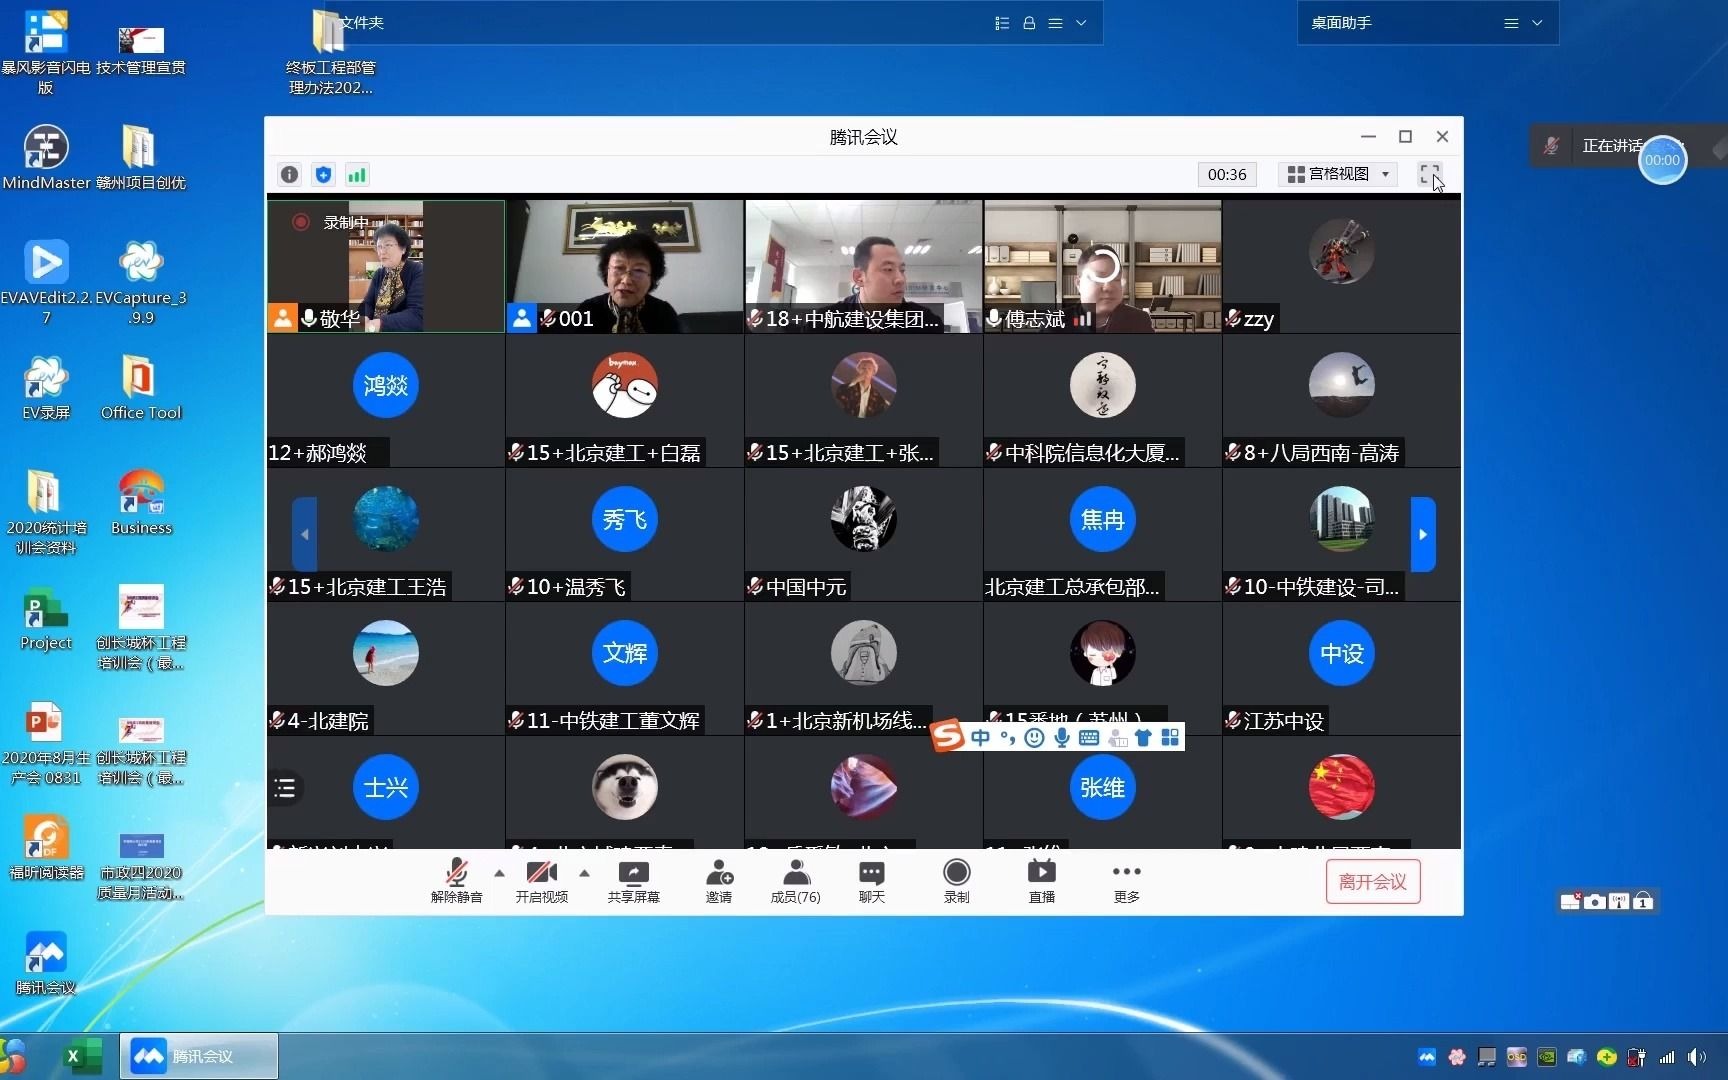Click the meeting timer 00:36

1227,174
